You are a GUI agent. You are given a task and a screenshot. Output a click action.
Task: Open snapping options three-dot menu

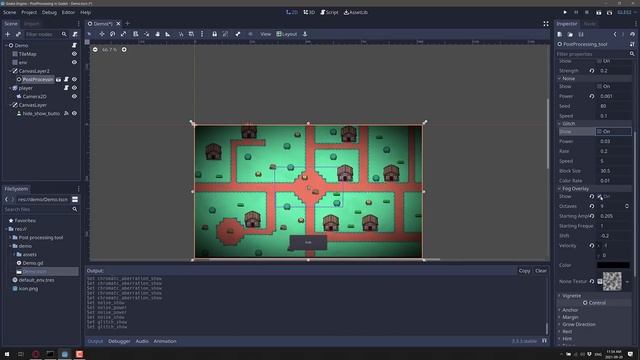click(x=202, y=34)
